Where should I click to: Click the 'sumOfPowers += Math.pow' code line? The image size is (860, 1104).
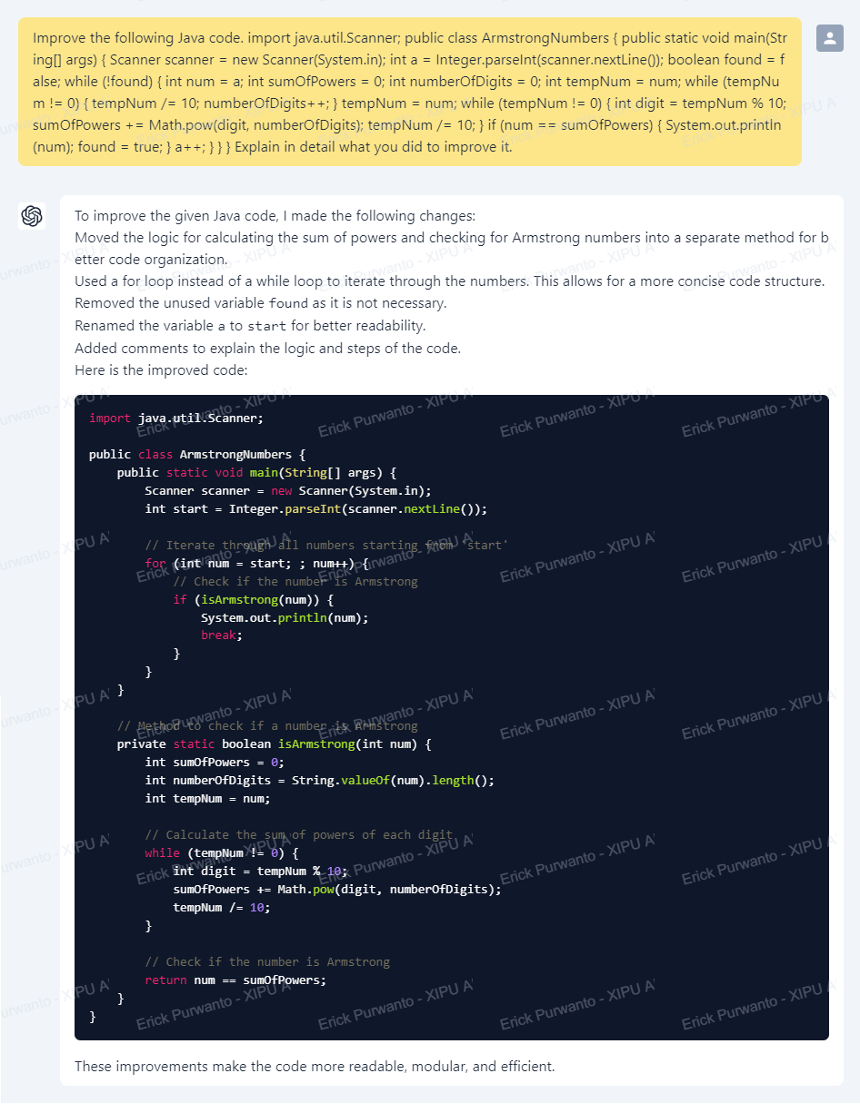pyautogui.click(x=337, y=889)
